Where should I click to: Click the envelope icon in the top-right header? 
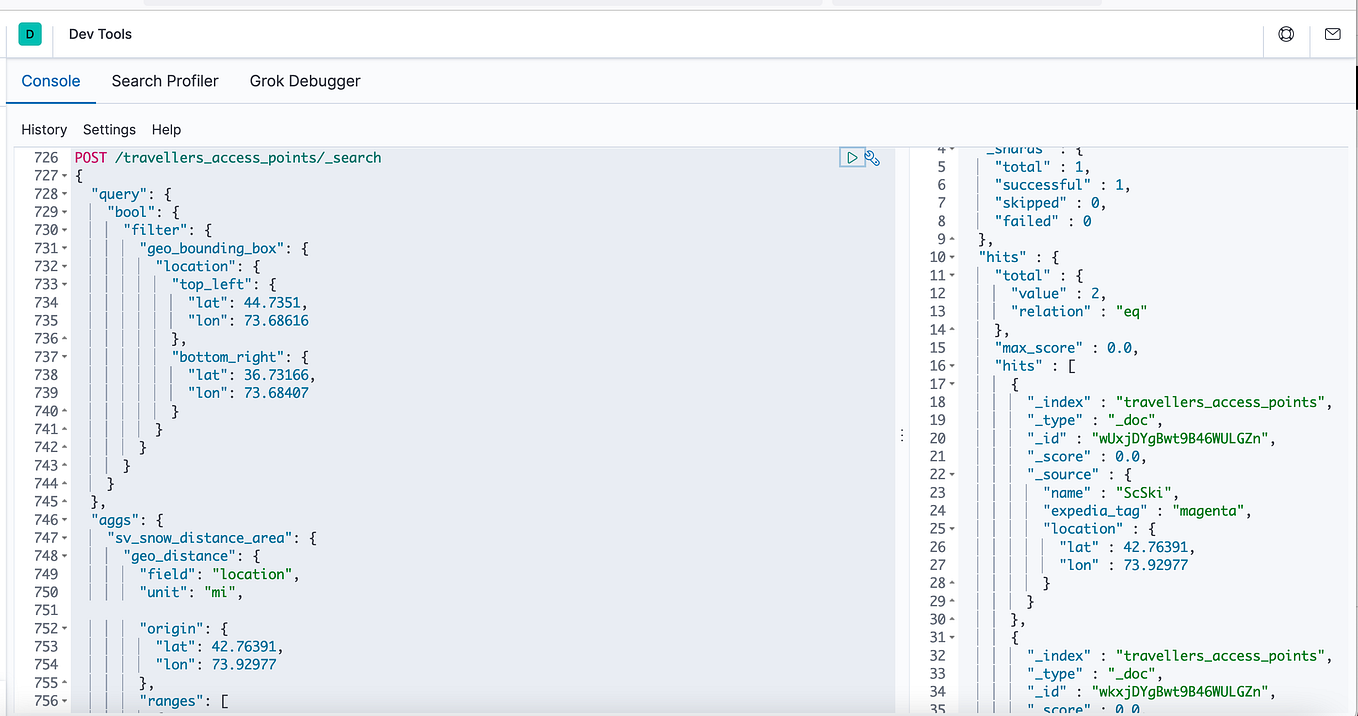1332,33
